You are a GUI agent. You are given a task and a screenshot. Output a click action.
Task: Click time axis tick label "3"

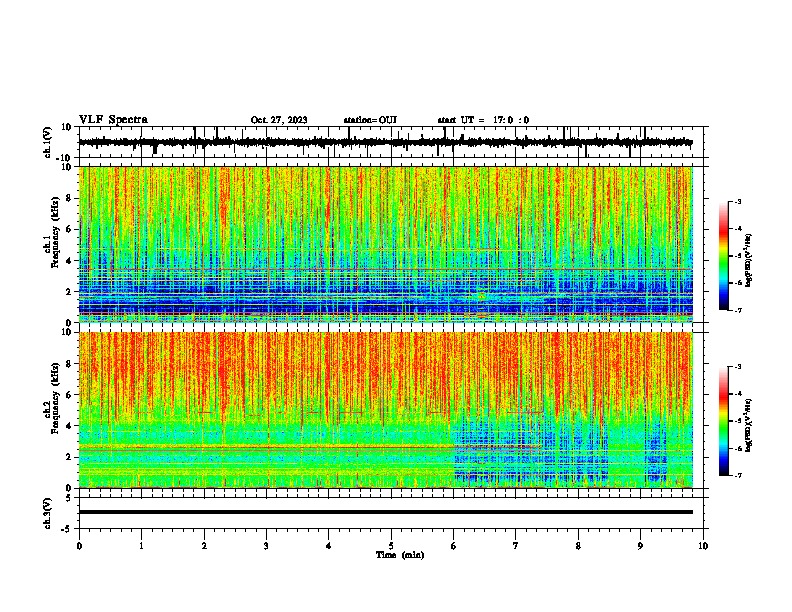[x=267, y=546]
